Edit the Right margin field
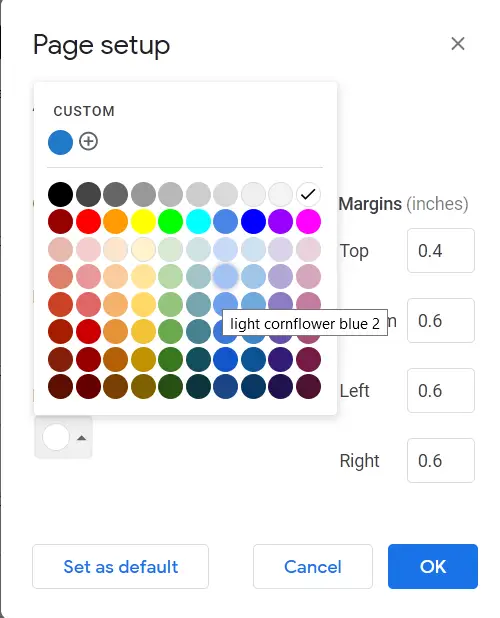The image size is (500, 618). click(441, 460)
